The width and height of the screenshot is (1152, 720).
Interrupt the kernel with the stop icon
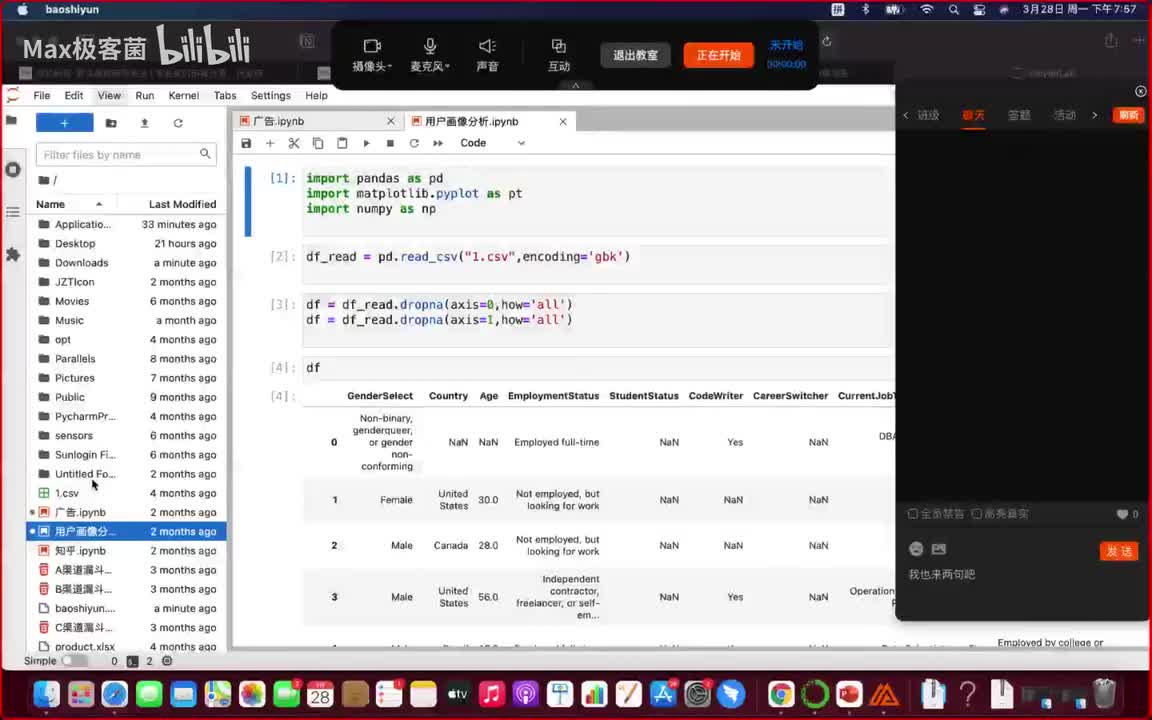pos(390,143)
